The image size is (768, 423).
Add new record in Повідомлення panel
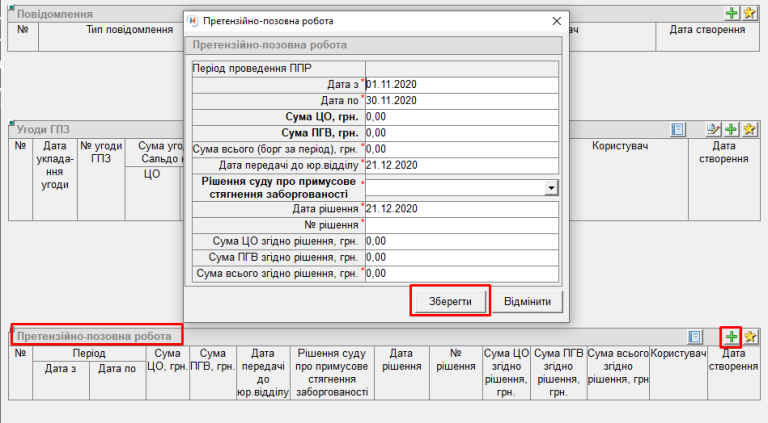tap(732, 14)
